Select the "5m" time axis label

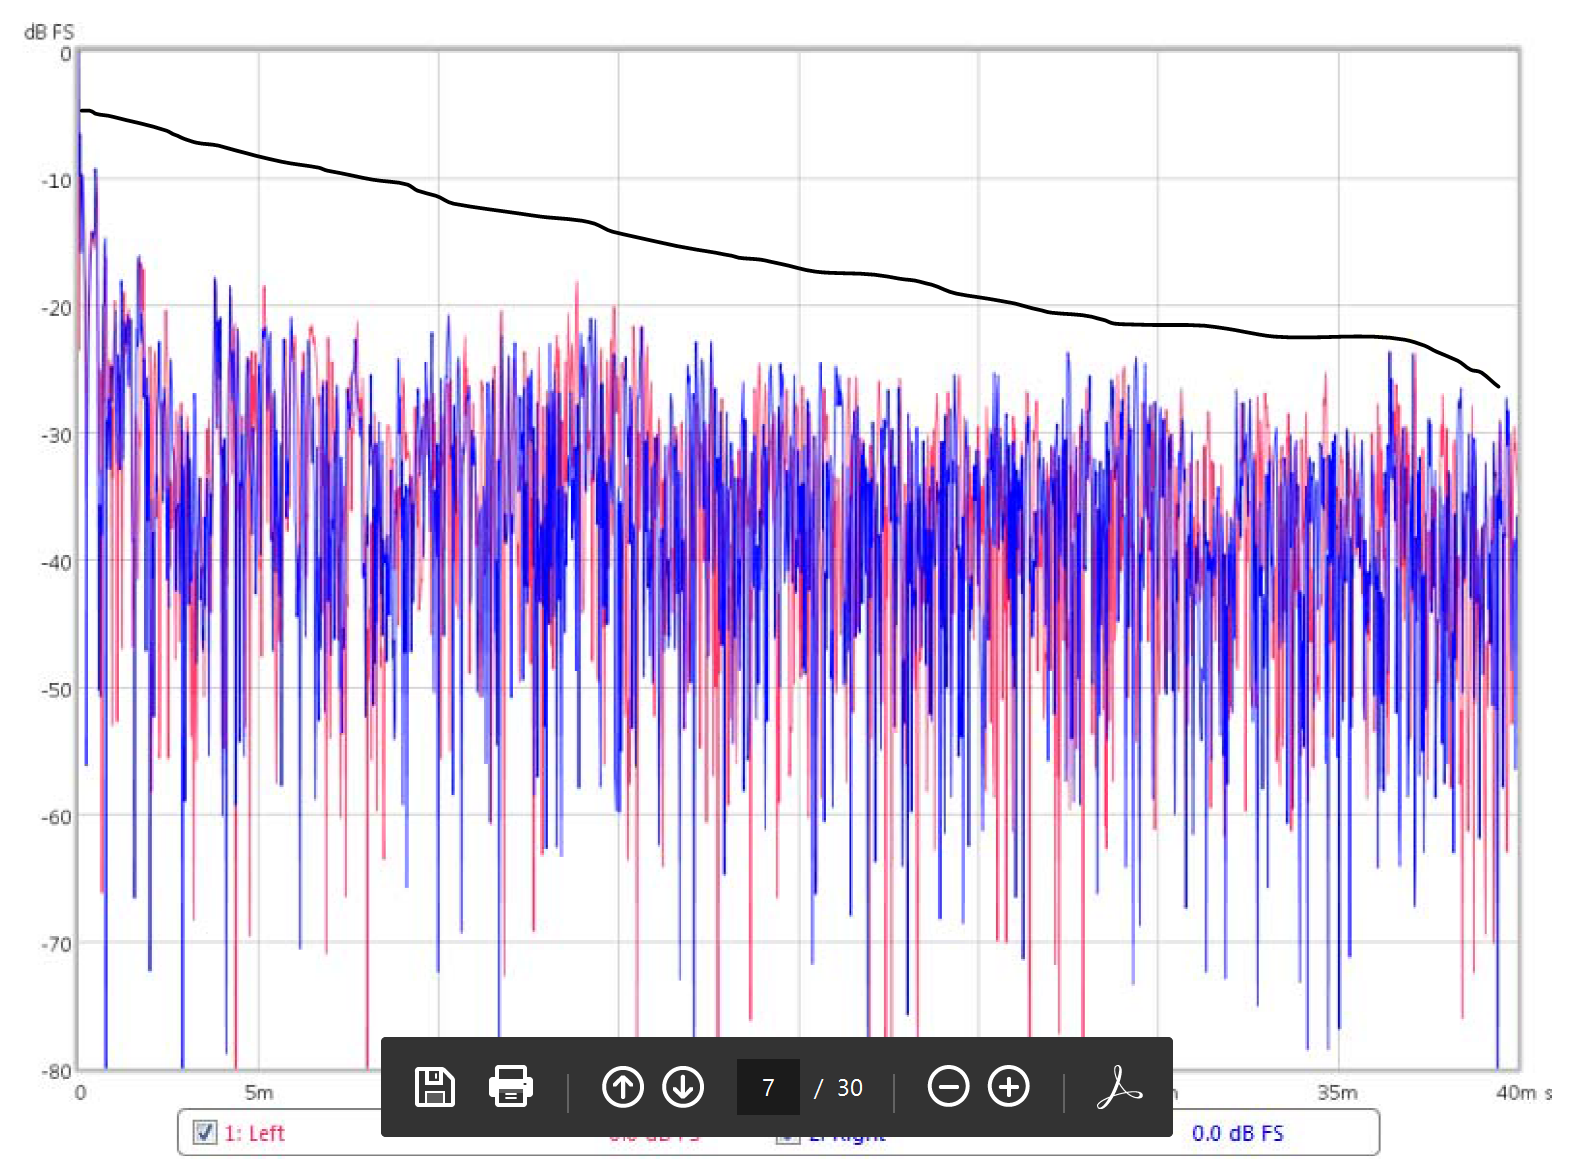coord(259,1092)
